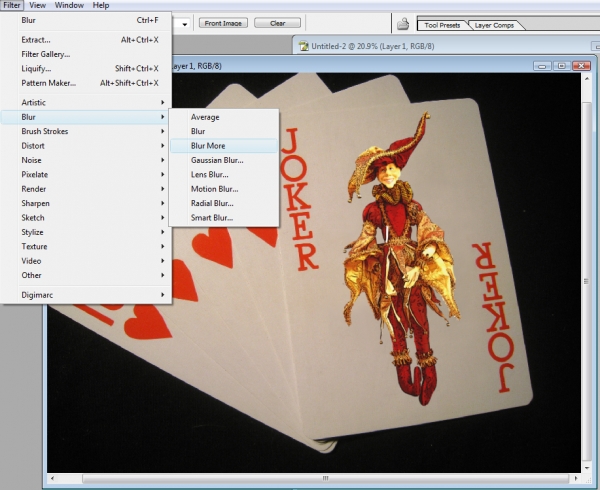600x490 pixels.
Task: Expand the Artistic filter submenu
Action: tap(86, 103)
